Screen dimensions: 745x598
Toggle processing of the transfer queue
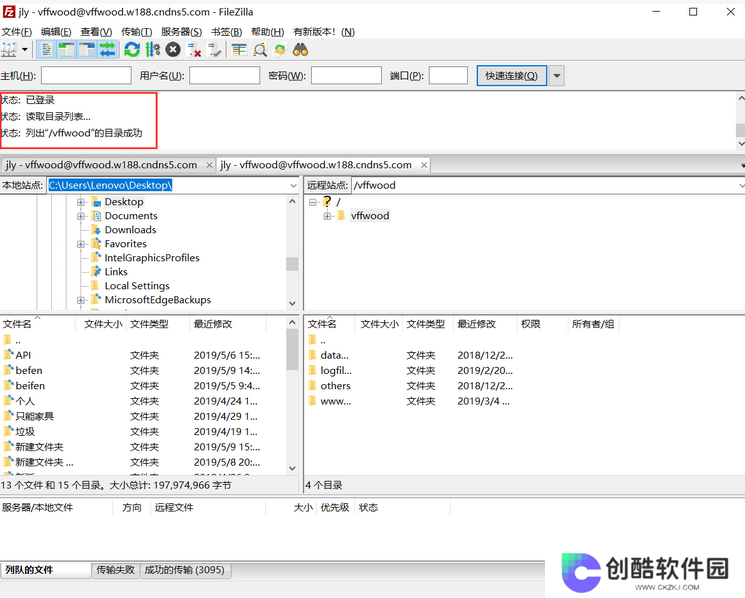coord(153,49)
